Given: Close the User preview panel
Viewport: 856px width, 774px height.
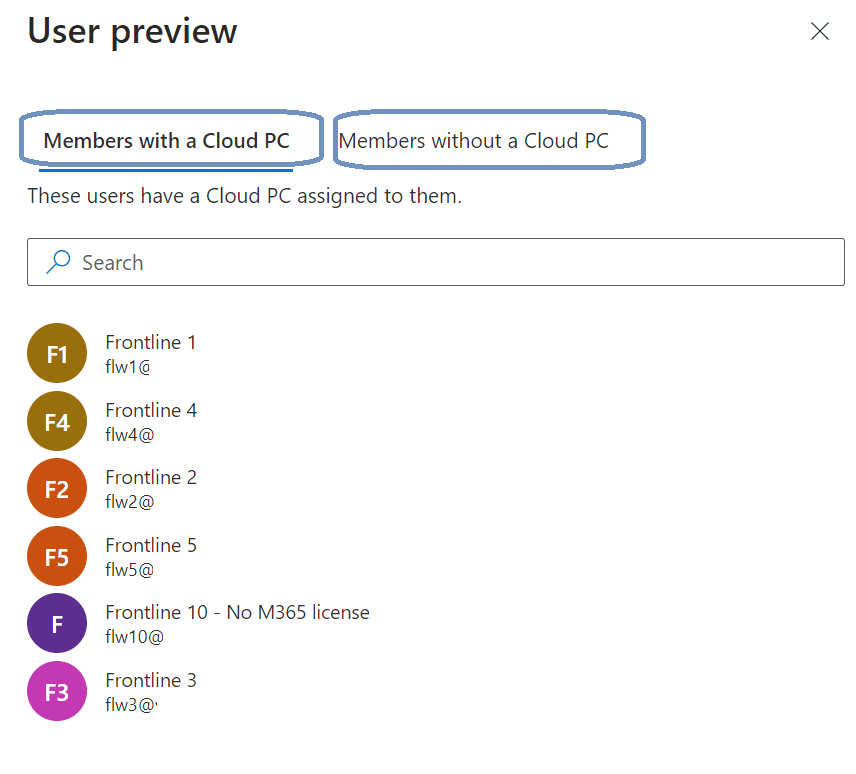Looking at the screenshot, I should tap(820, 31).
